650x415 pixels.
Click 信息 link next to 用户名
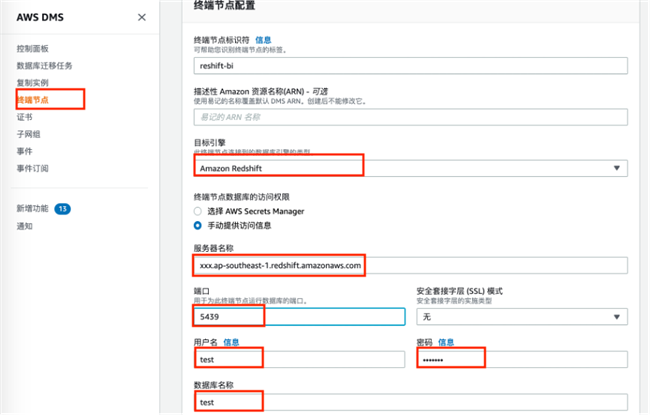point(231,342)
